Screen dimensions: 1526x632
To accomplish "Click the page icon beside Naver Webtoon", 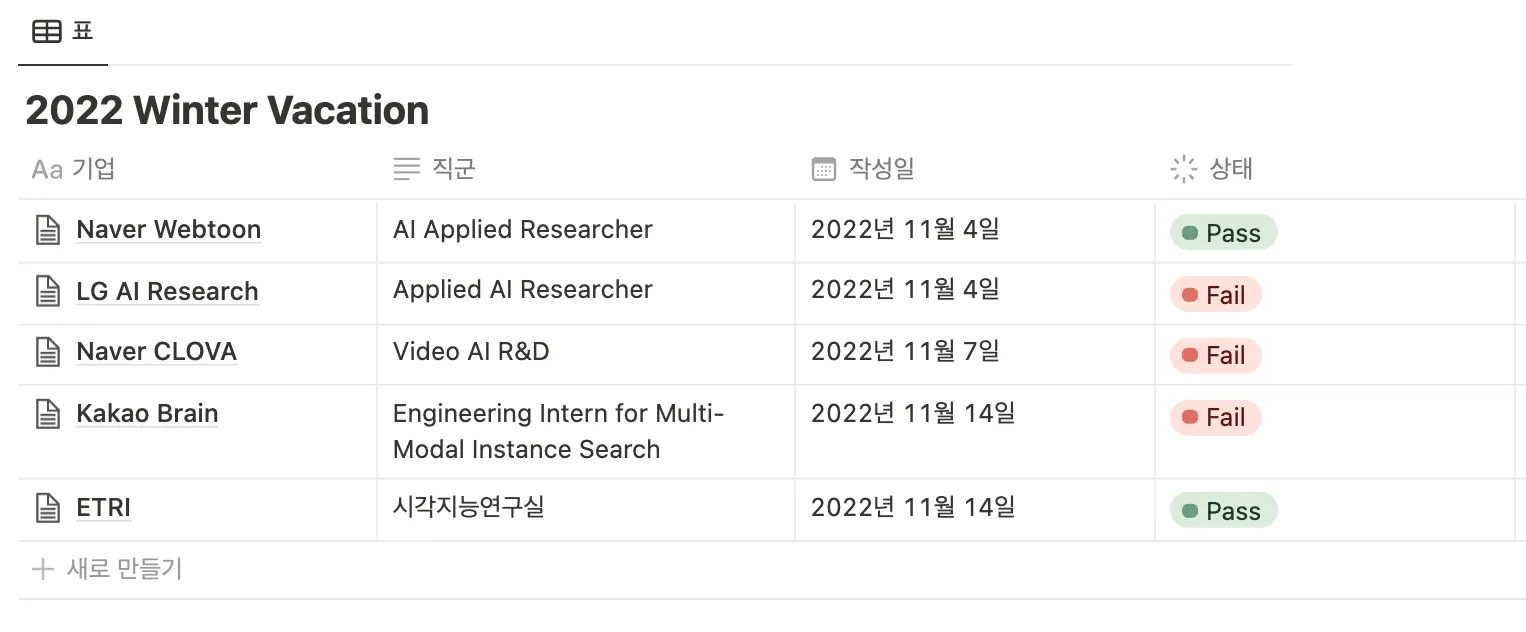I will click(x=47, y=230).
